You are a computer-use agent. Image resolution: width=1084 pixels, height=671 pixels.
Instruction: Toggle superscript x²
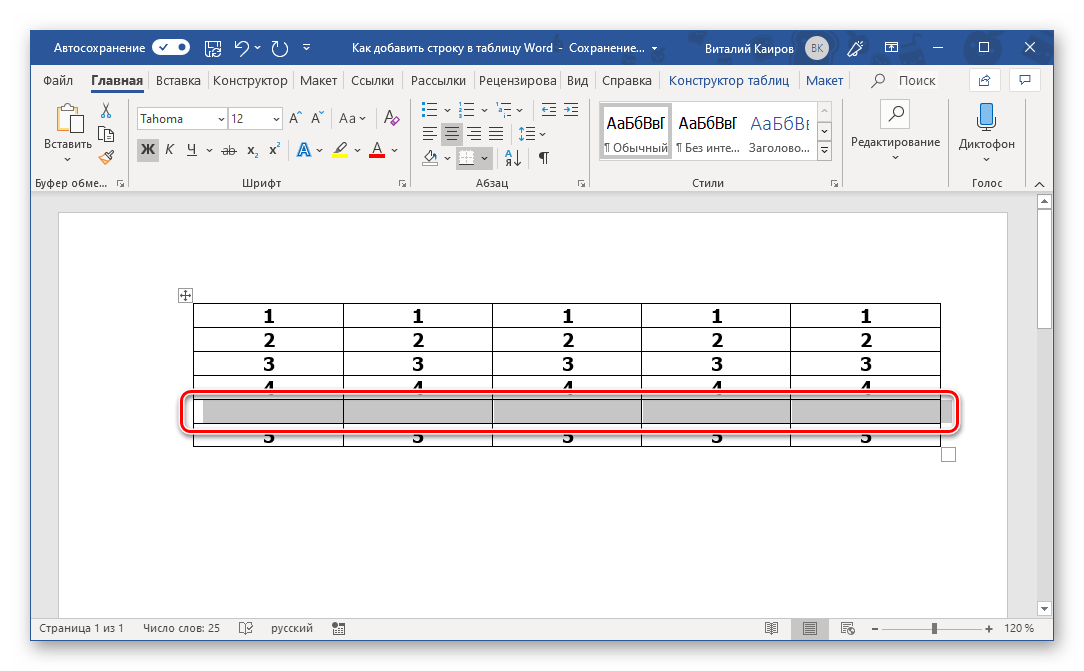(274, 149)
